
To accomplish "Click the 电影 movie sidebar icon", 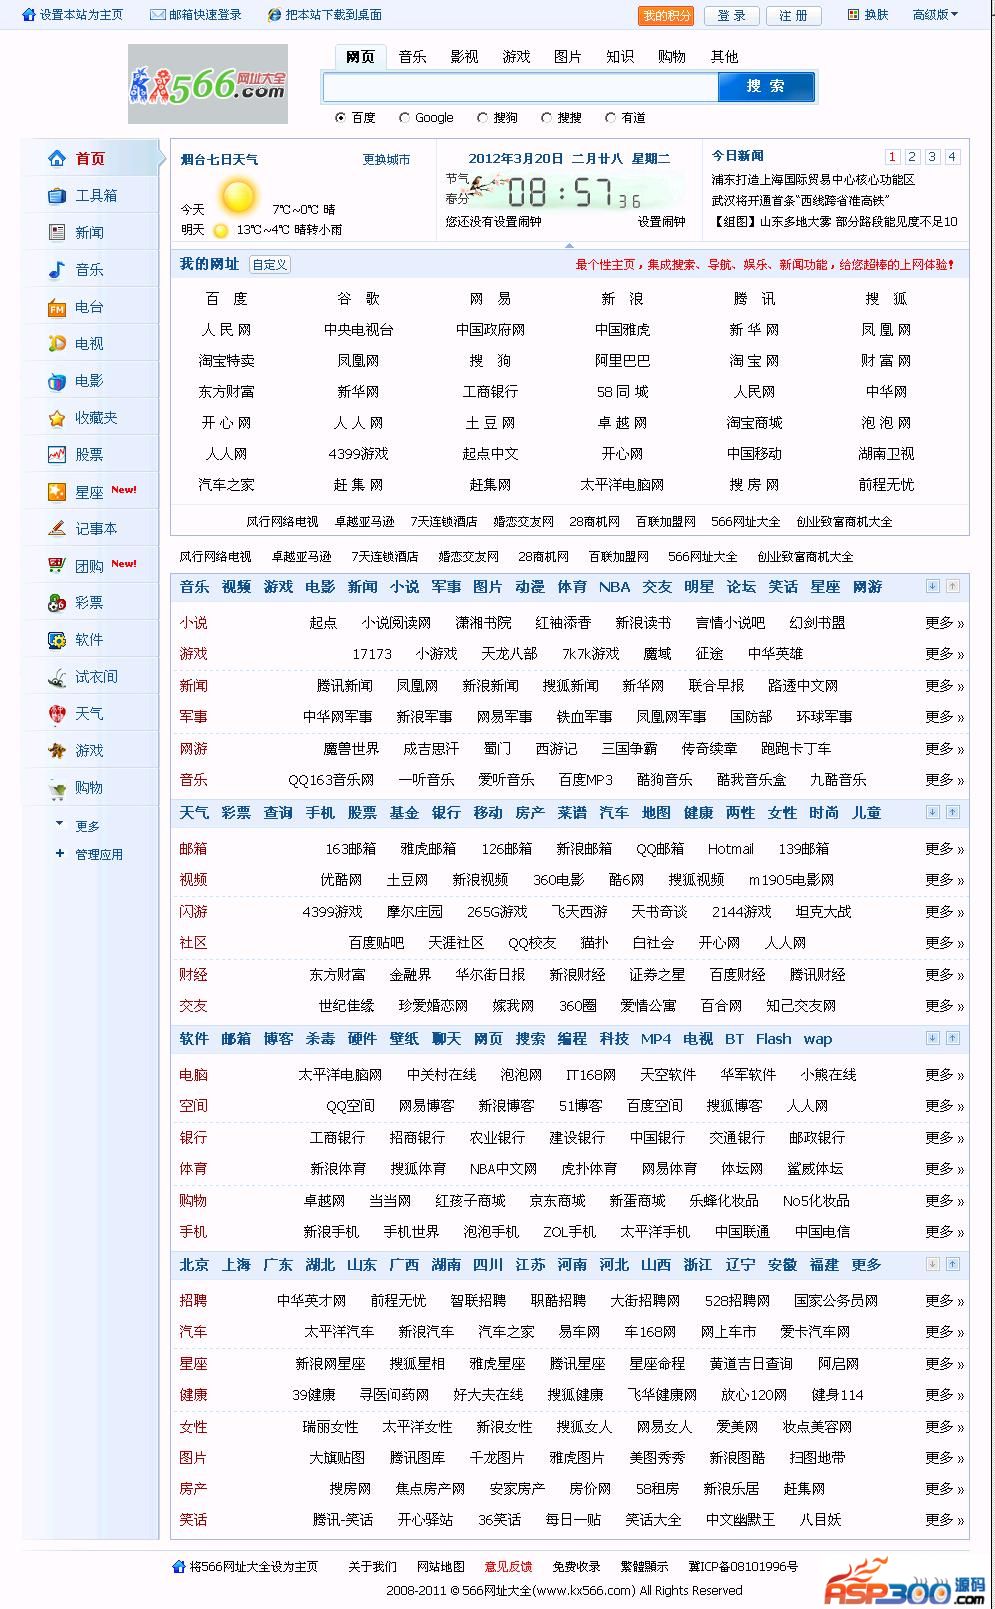I will pyautogui.click(x=57, y=380).
